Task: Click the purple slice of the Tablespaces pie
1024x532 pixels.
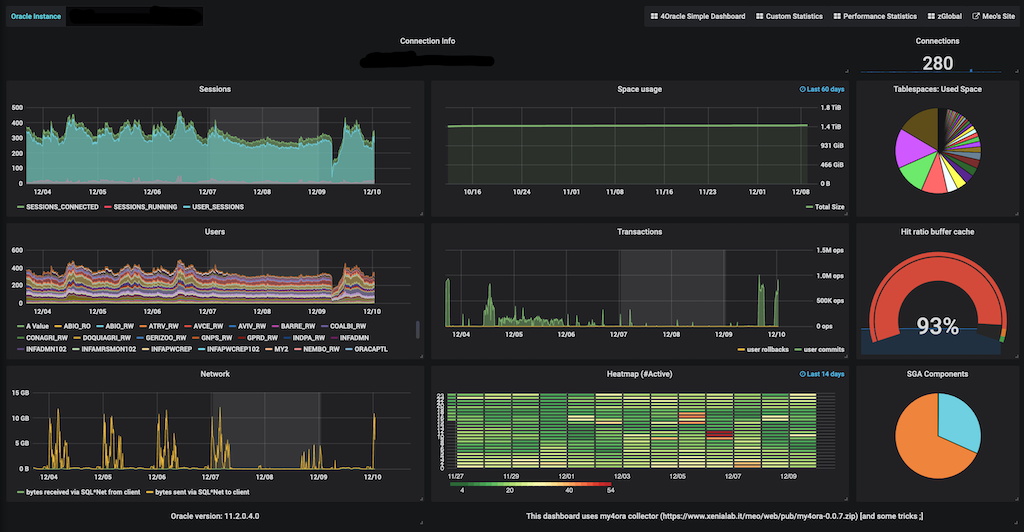Action: tap(911, 149)
